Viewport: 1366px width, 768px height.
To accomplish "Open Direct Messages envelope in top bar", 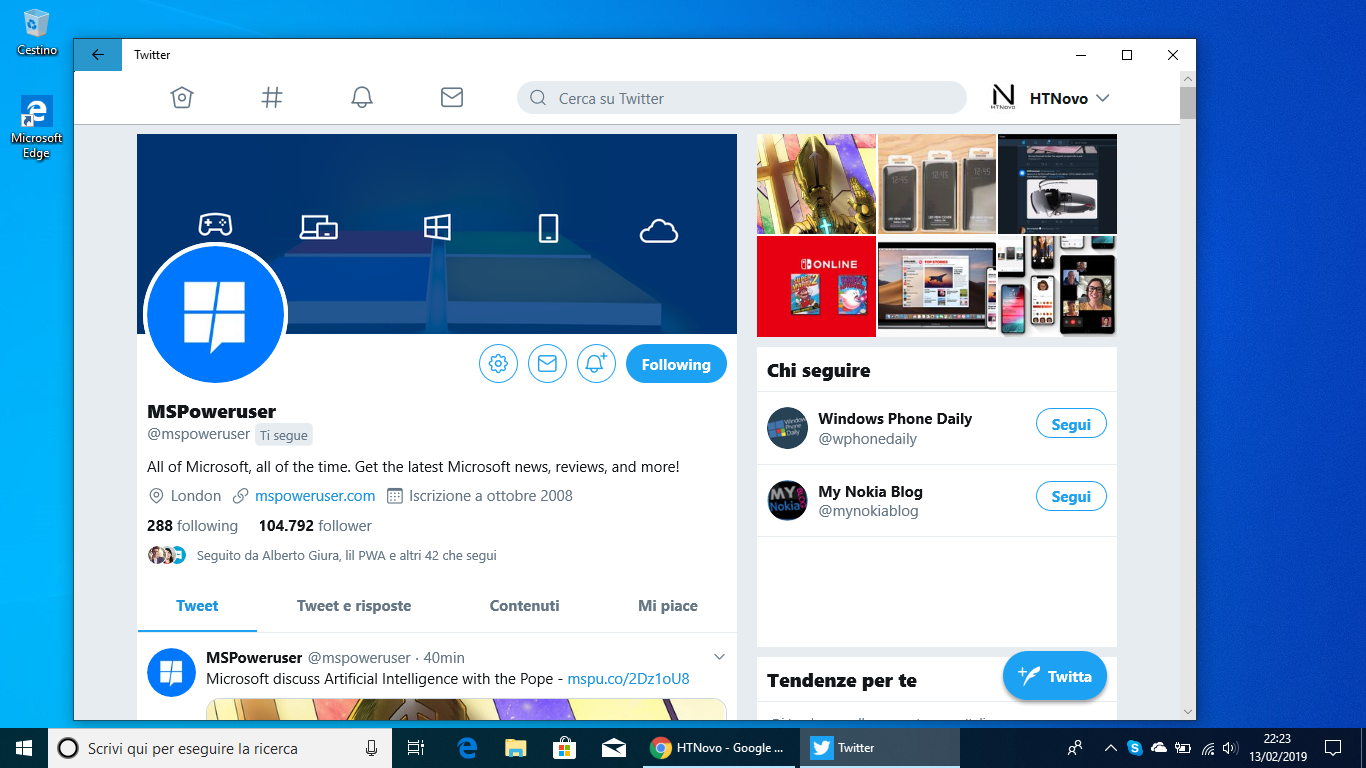I will point(452,97).
